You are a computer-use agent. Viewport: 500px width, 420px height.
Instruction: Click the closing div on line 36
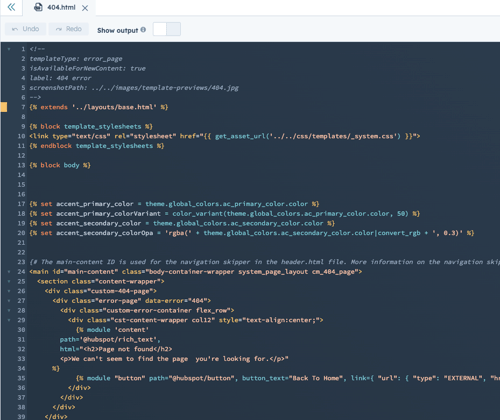pyautogui.click(x=79, y=388)
